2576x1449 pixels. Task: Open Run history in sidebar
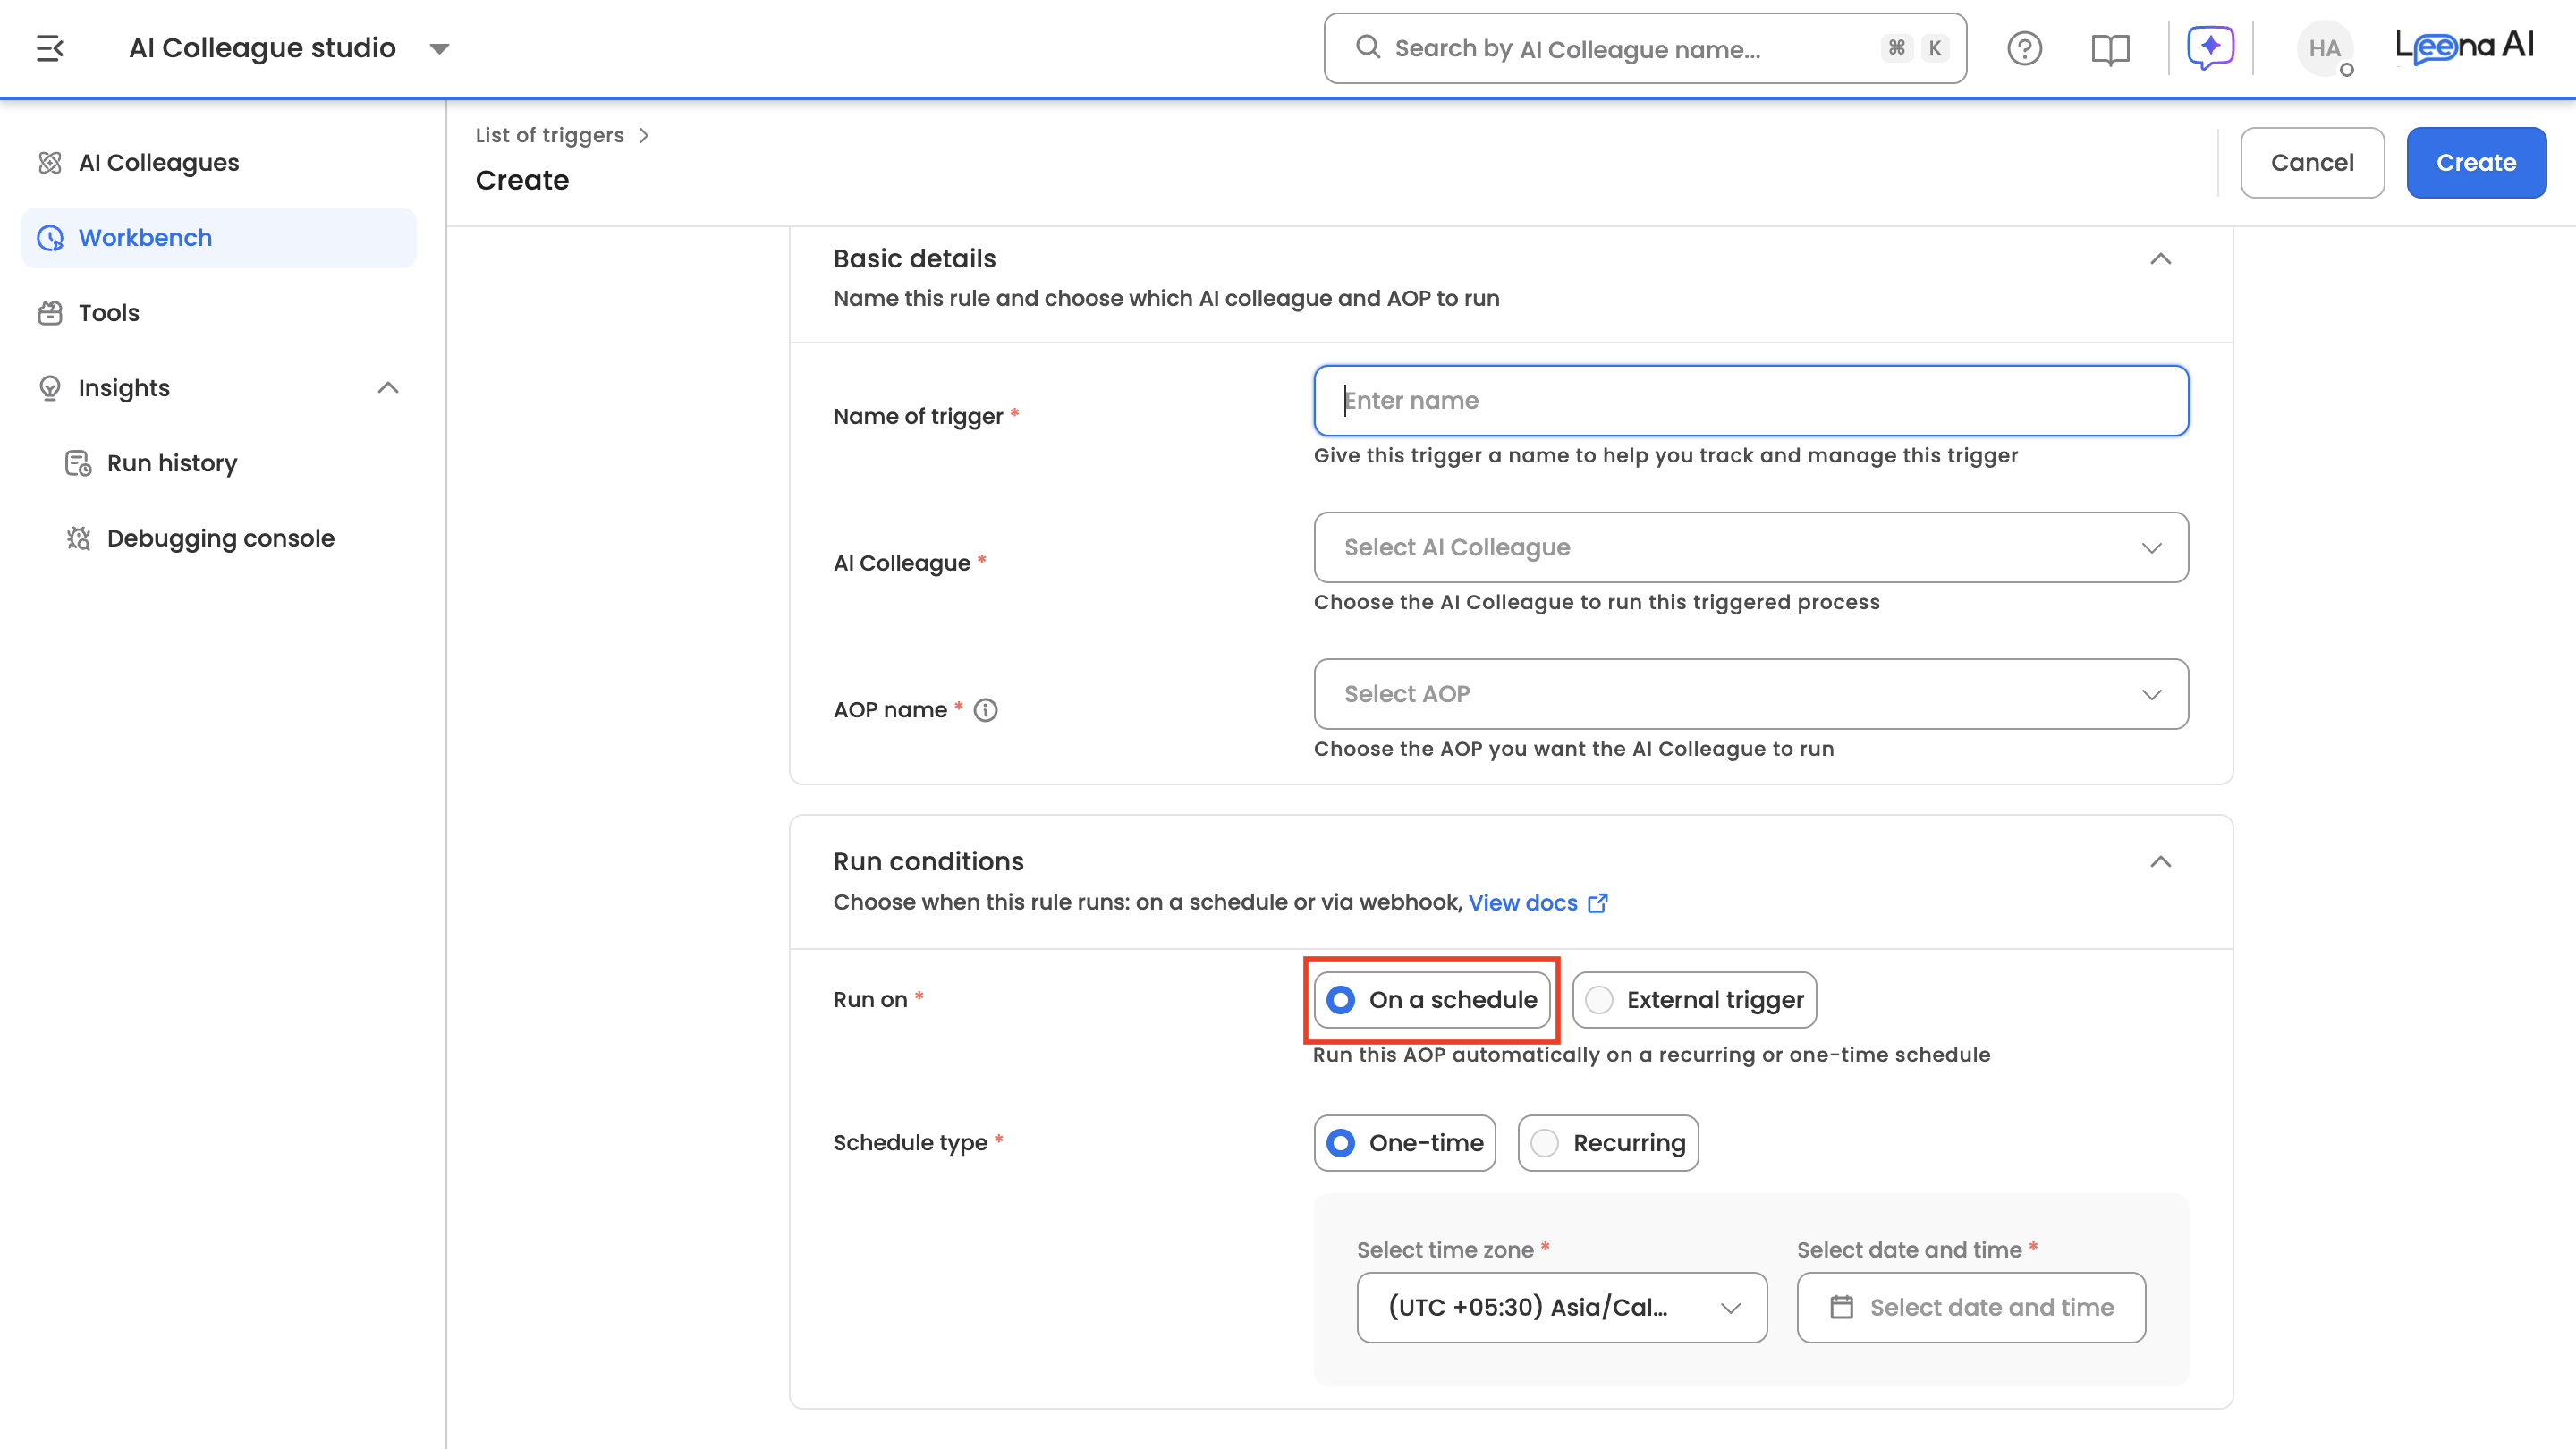coord(219,463)
